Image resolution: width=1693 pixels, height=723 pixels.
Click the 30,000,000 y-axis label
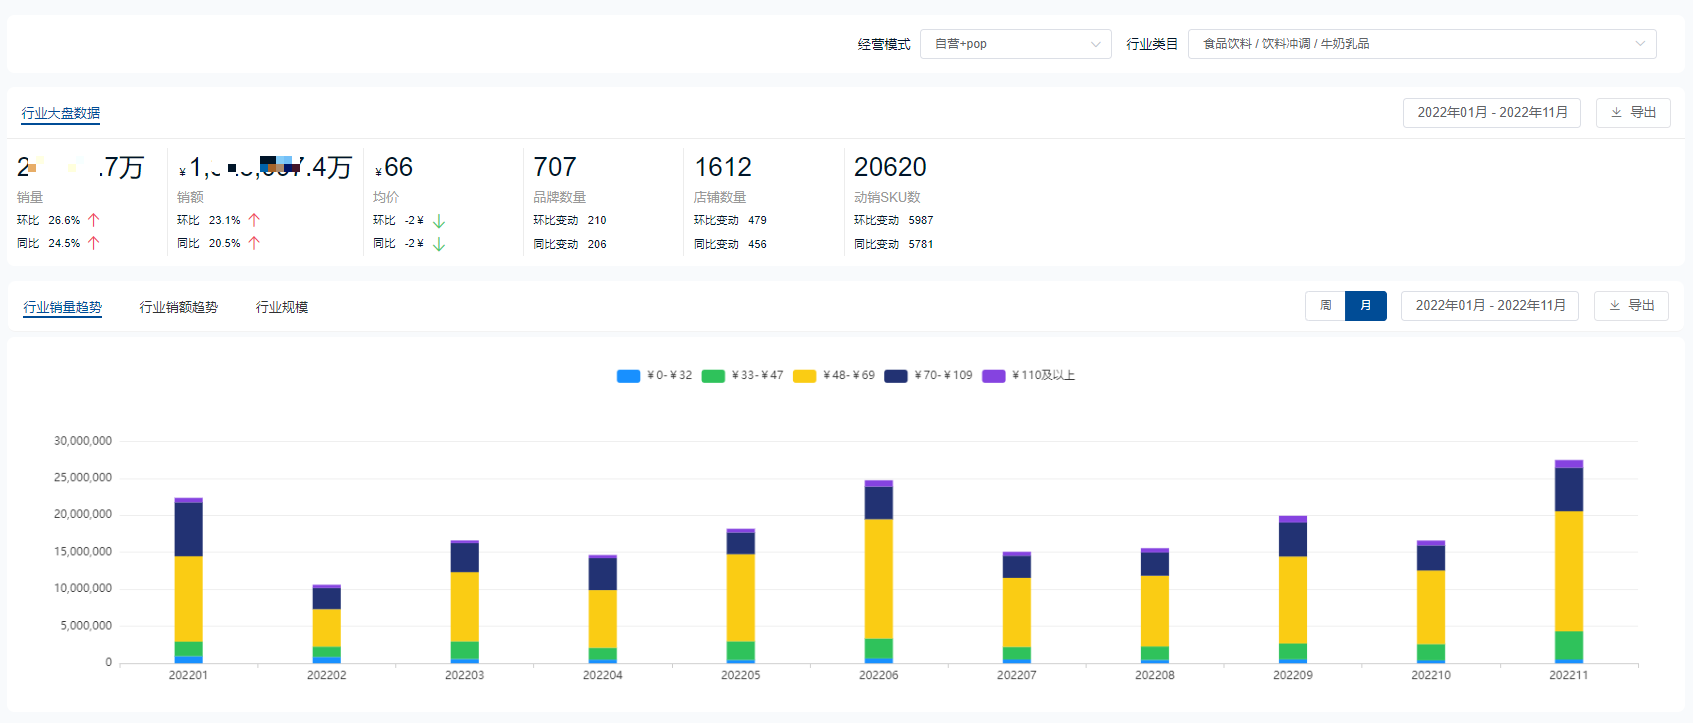click(x=83, y=441)
